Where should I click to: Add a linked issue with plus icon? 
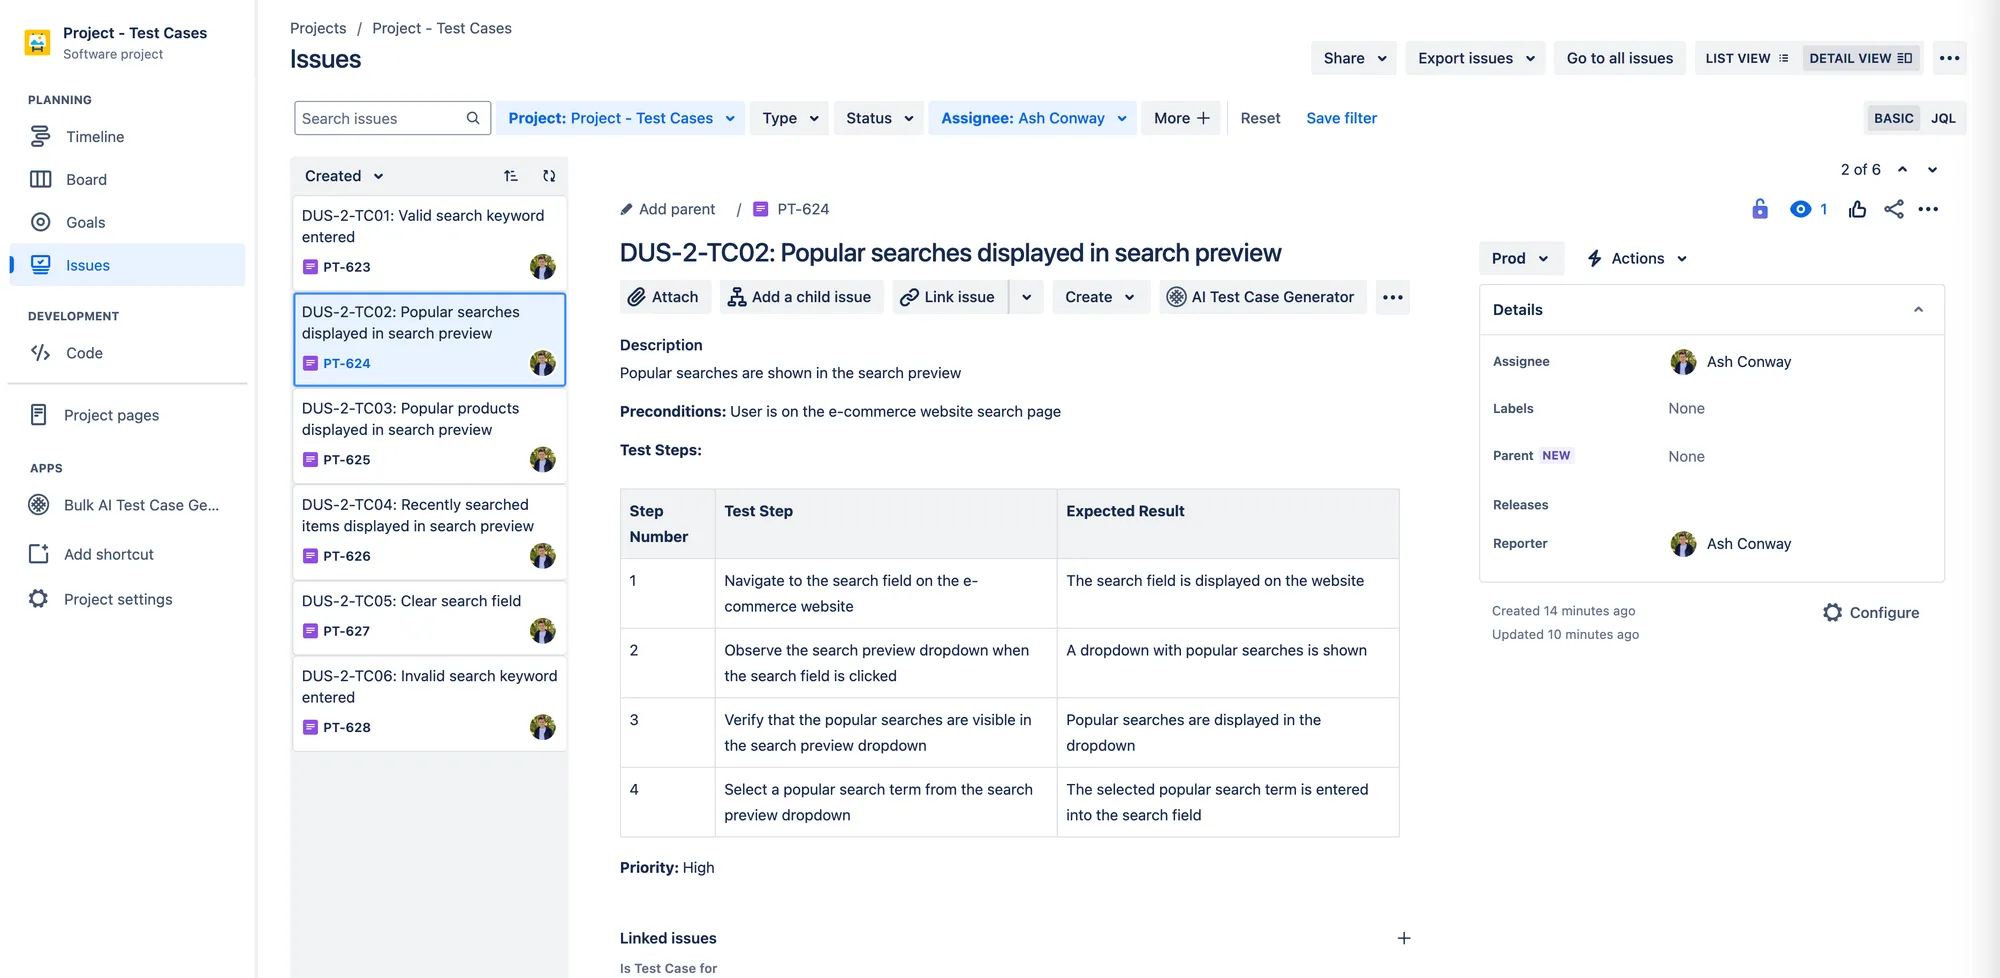tap(1403, 938)
